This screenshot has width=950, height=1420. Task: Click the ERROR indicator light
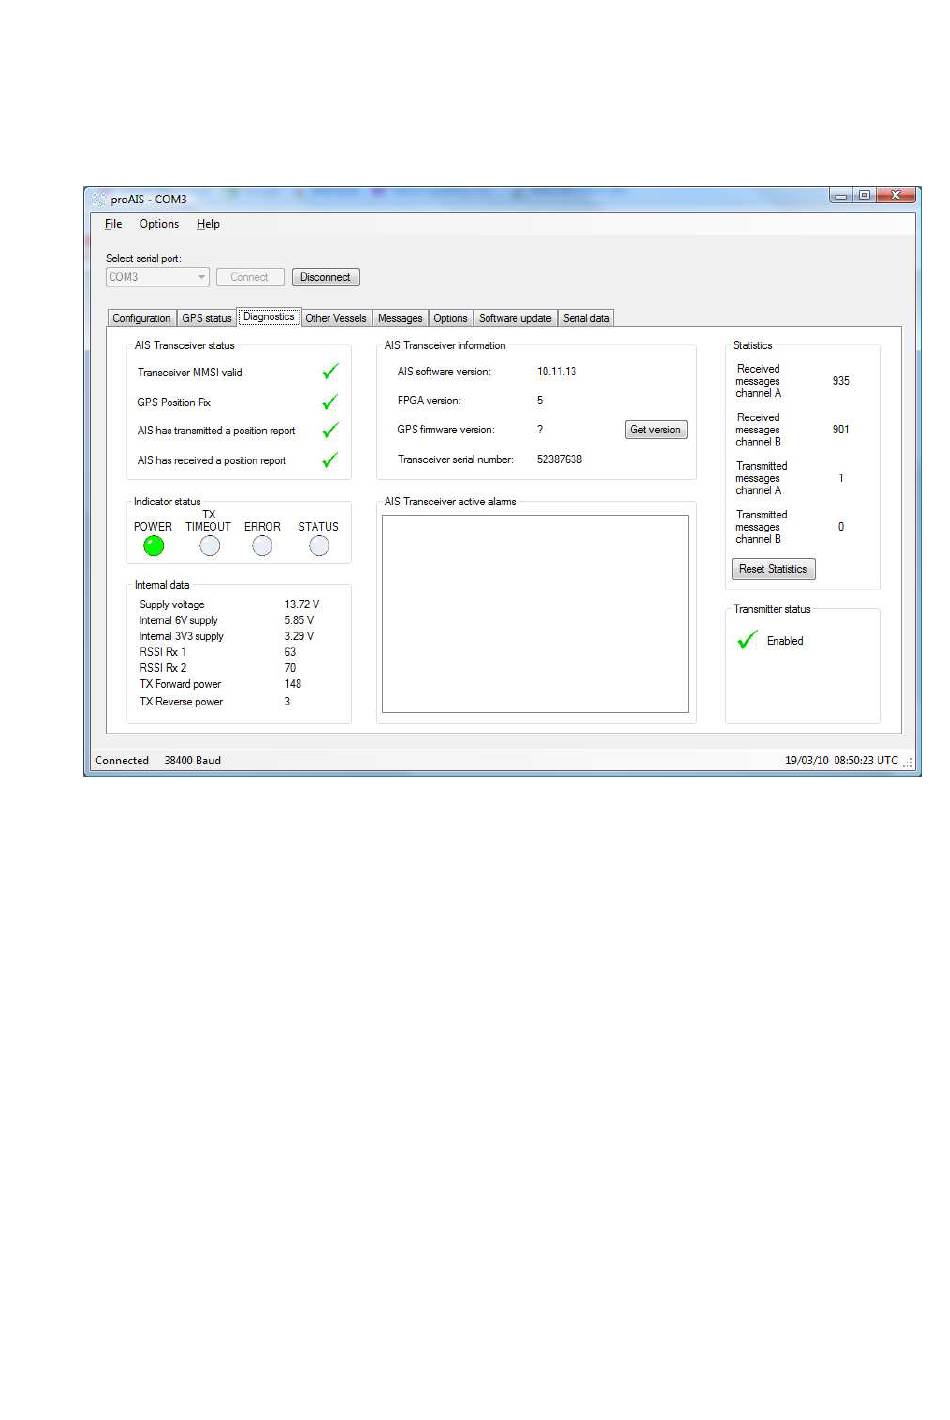(262, 546)
